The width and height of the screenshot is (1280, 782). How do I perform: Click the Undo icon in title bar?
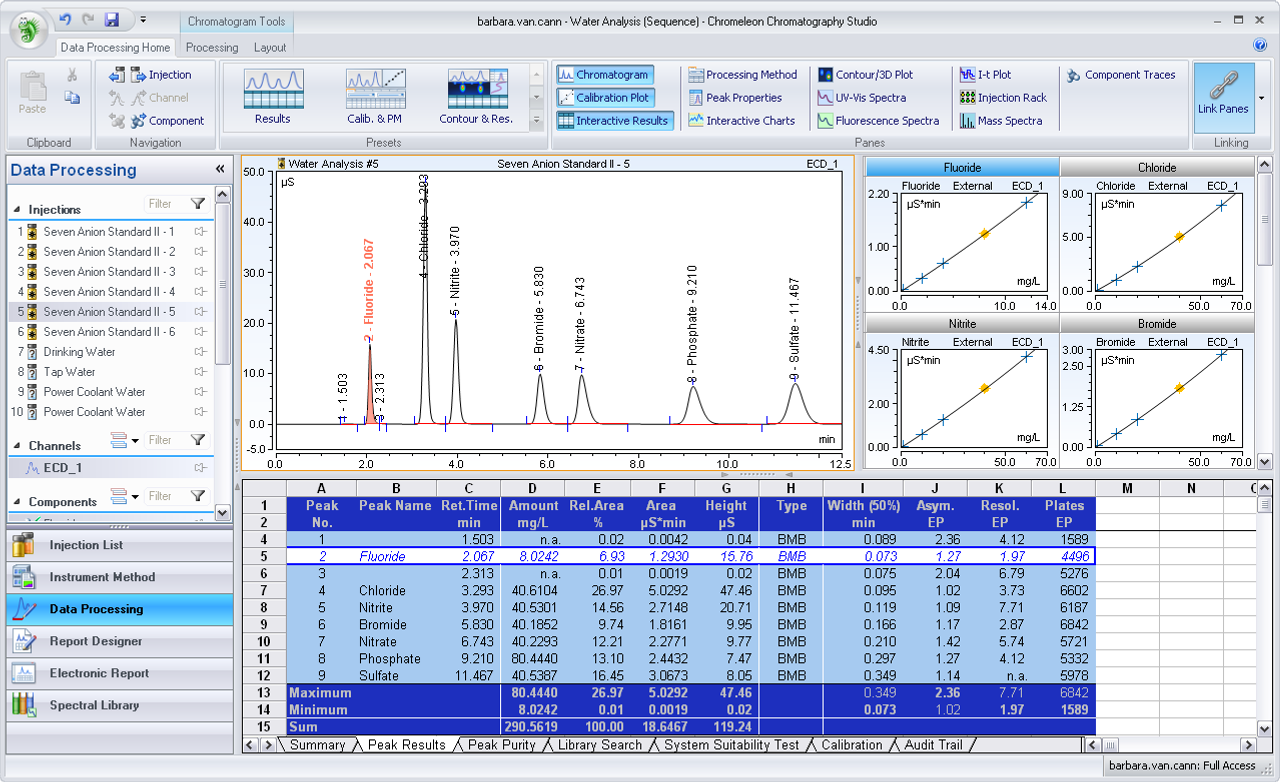click(65, 19)
